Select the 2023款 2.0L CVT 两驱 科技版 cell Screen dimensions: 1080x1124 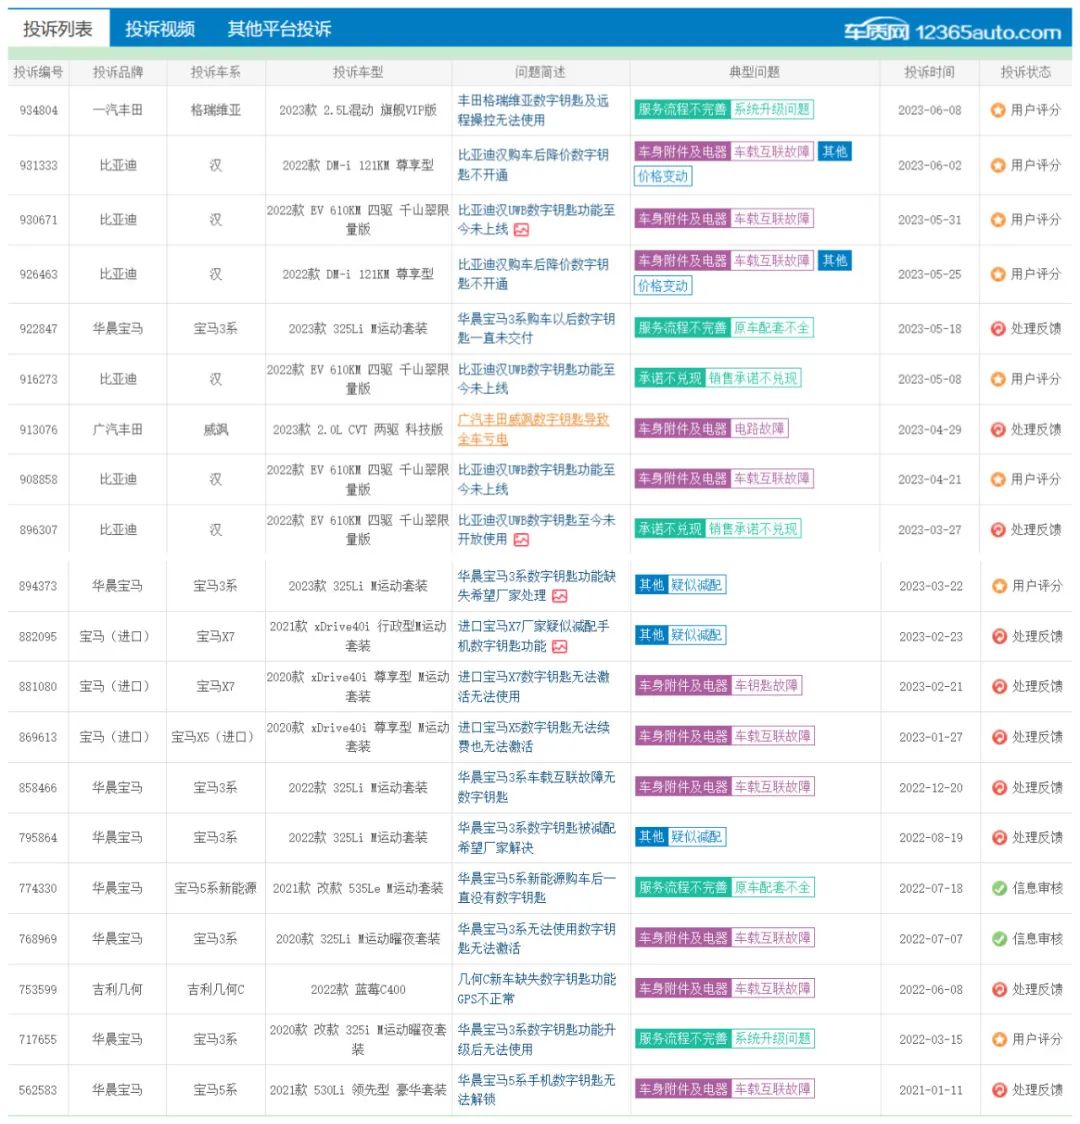click(x=358, y=429)
